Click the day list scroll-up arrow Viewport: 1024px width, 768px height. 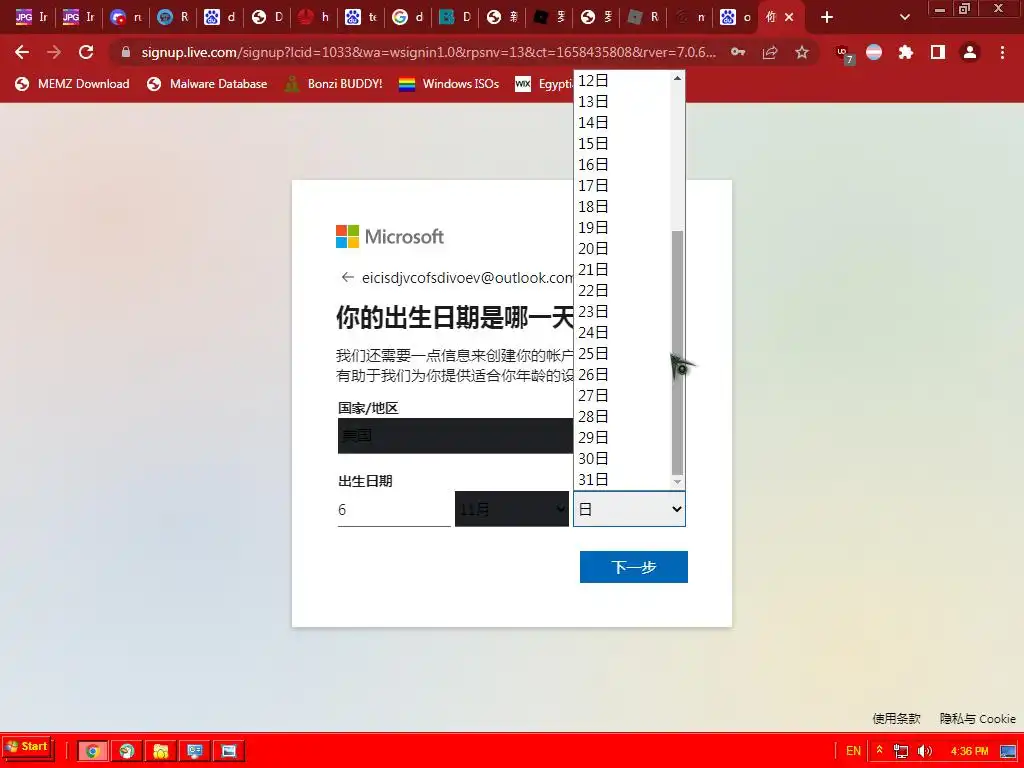(x=677, y=78)
